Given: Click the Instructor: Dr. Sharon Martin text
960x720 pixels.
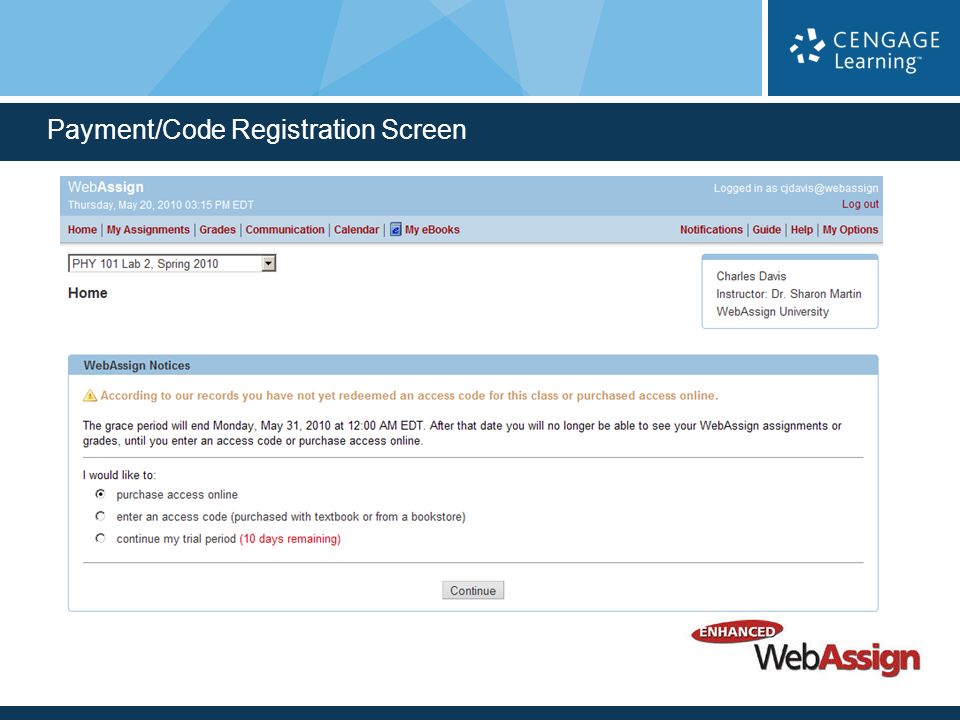Looking at the screenshot, I should pyautogui.click(x=789, y=294).
